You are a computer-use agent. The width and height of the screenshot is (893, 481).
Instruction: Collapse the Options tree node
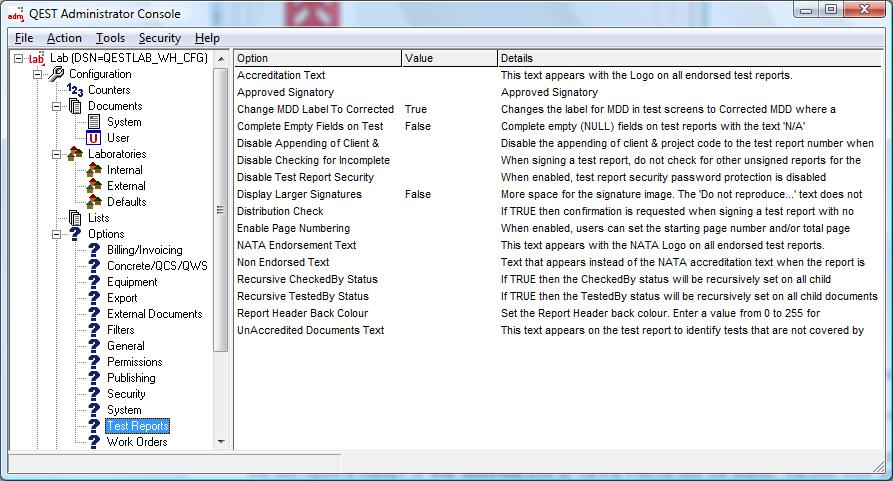click(57, 234)
